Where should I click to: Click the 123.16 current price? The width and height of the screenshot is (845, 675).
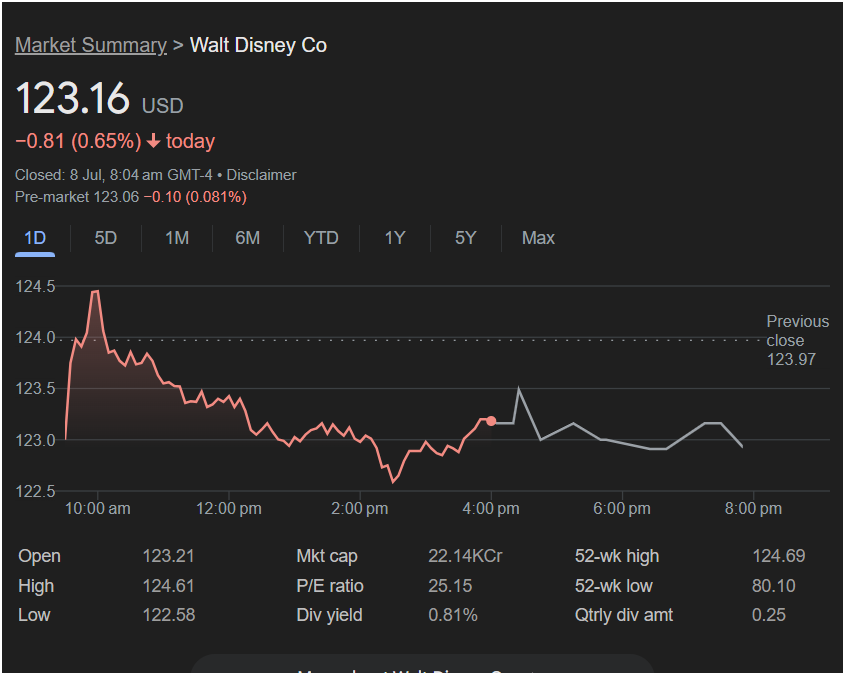tap(73, 98)
